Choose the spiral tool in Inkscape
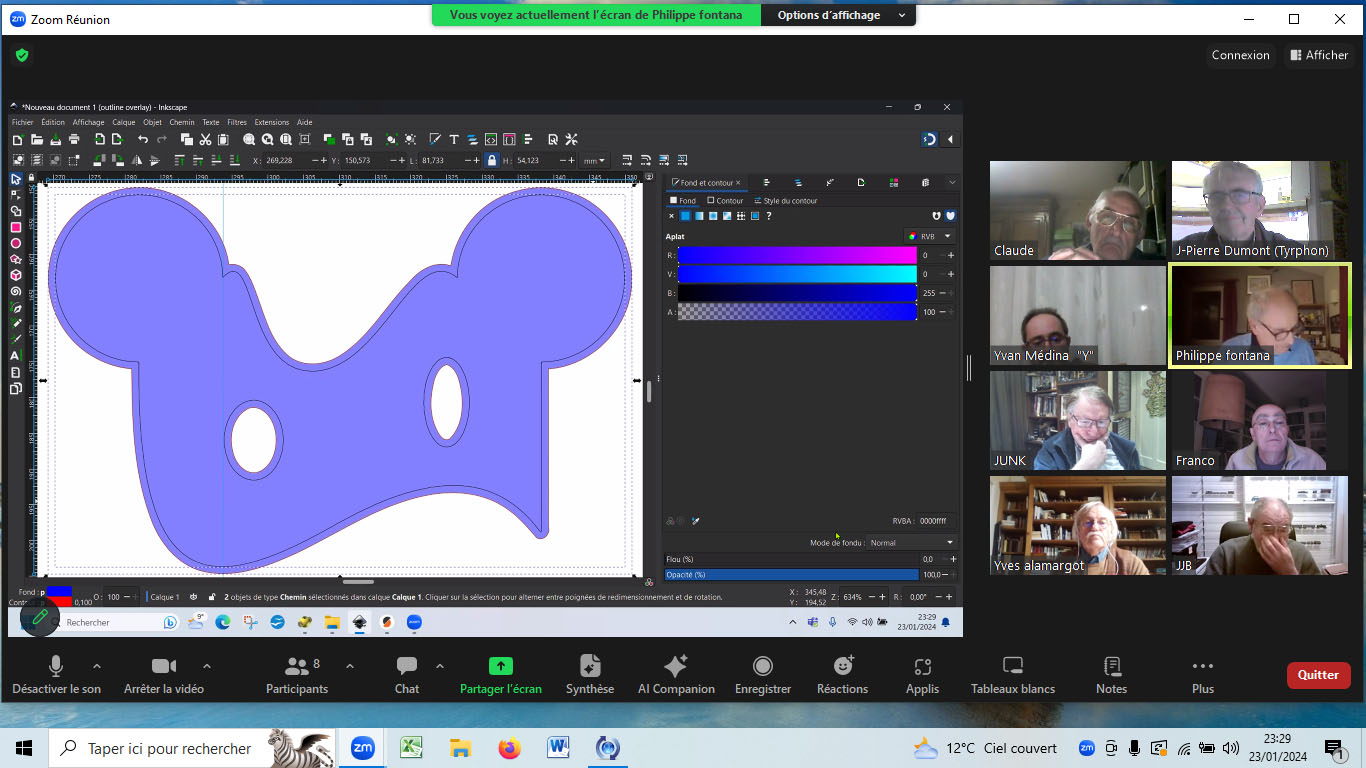Image resolution: width=1366 pixels, height=768 pixels. pos(16,291)
